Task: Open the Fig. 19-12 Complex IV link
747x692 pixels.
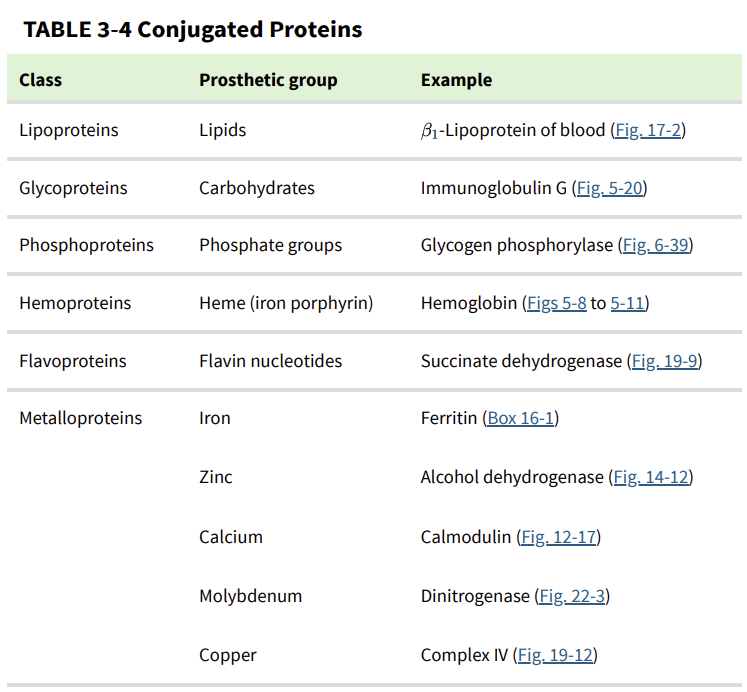Action: click(x=555, y=655)
